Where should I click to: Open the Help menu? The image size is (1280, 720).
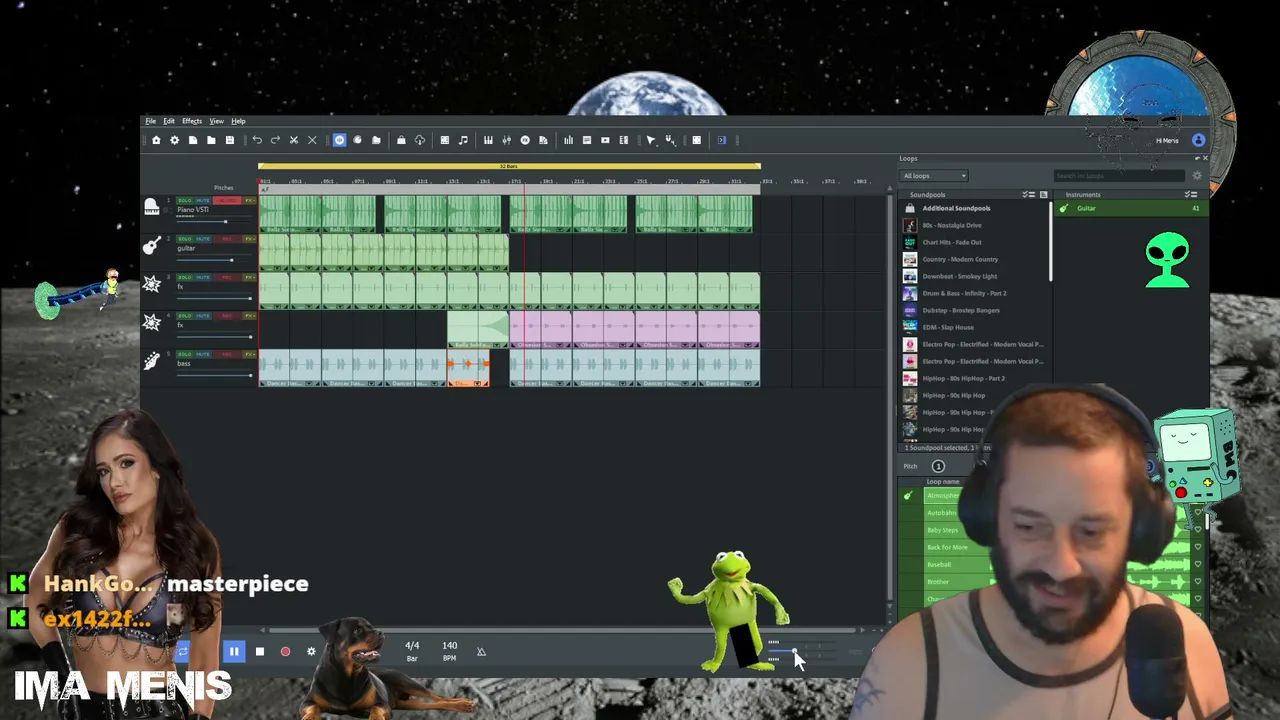click(238, 121)
